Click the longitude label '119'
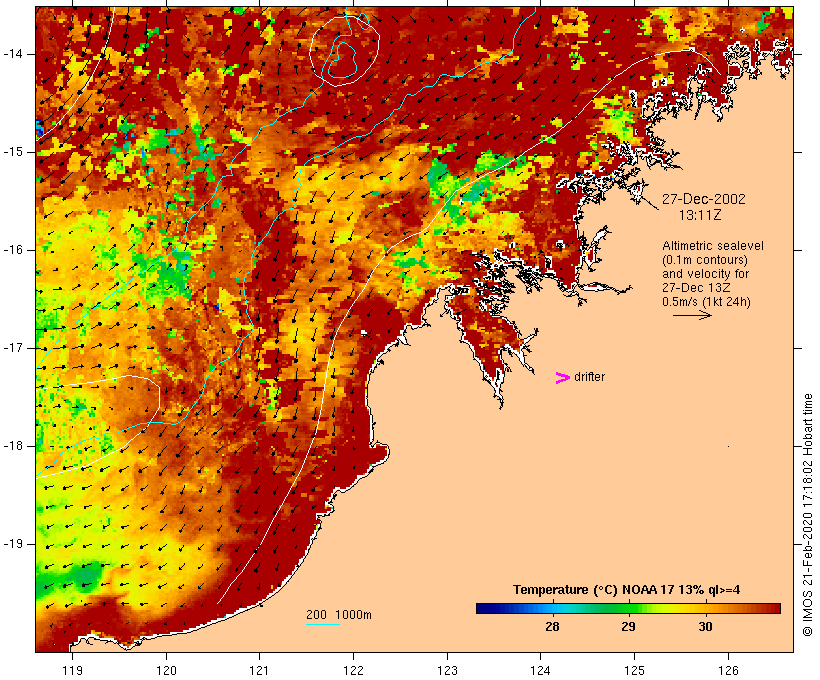The height and width of the screenshot is (680, 820). 72,670
